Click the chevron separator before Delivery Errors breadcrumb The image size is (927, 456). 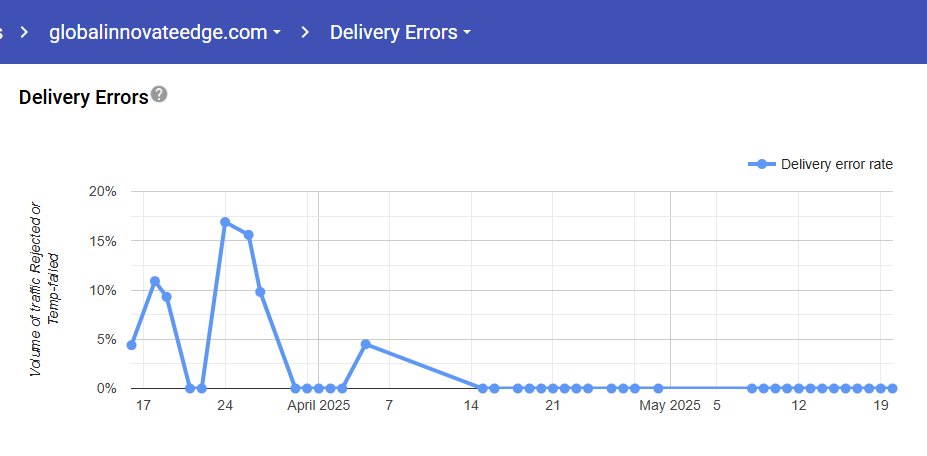(x=306, y=32)
